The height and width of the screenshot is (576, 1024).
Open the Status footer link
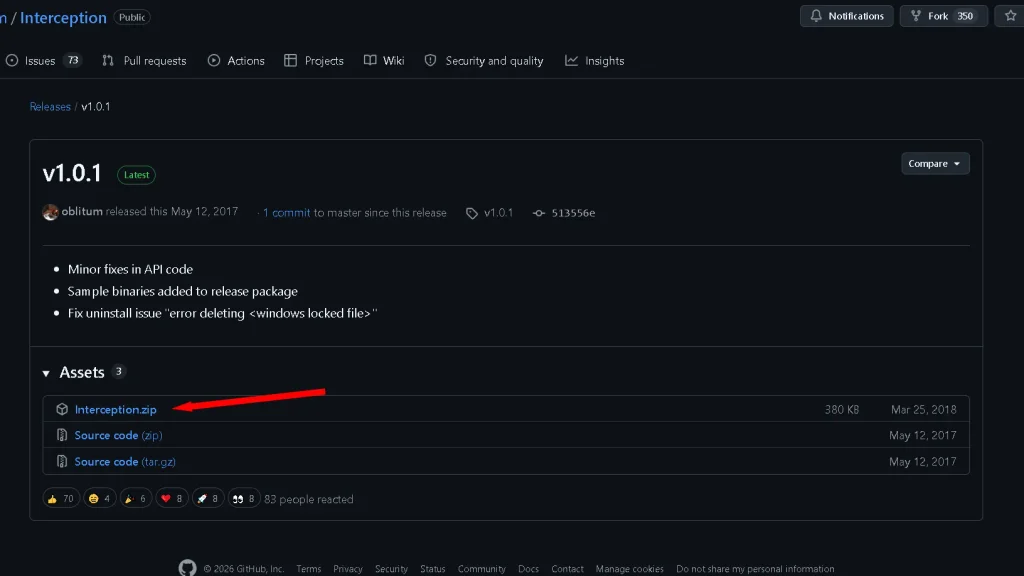(x=432, y=569)
